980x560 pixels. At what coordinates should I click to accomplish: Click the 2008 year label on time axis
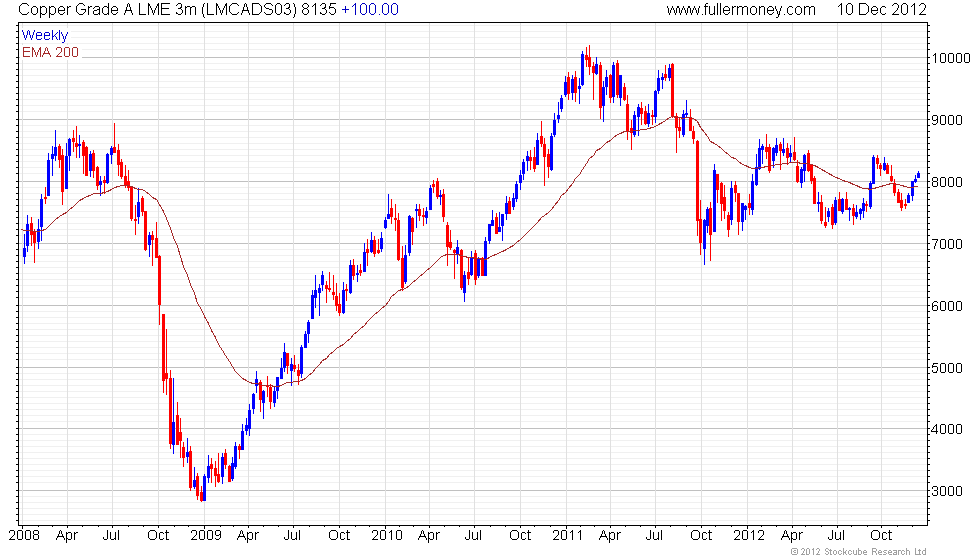24,535
